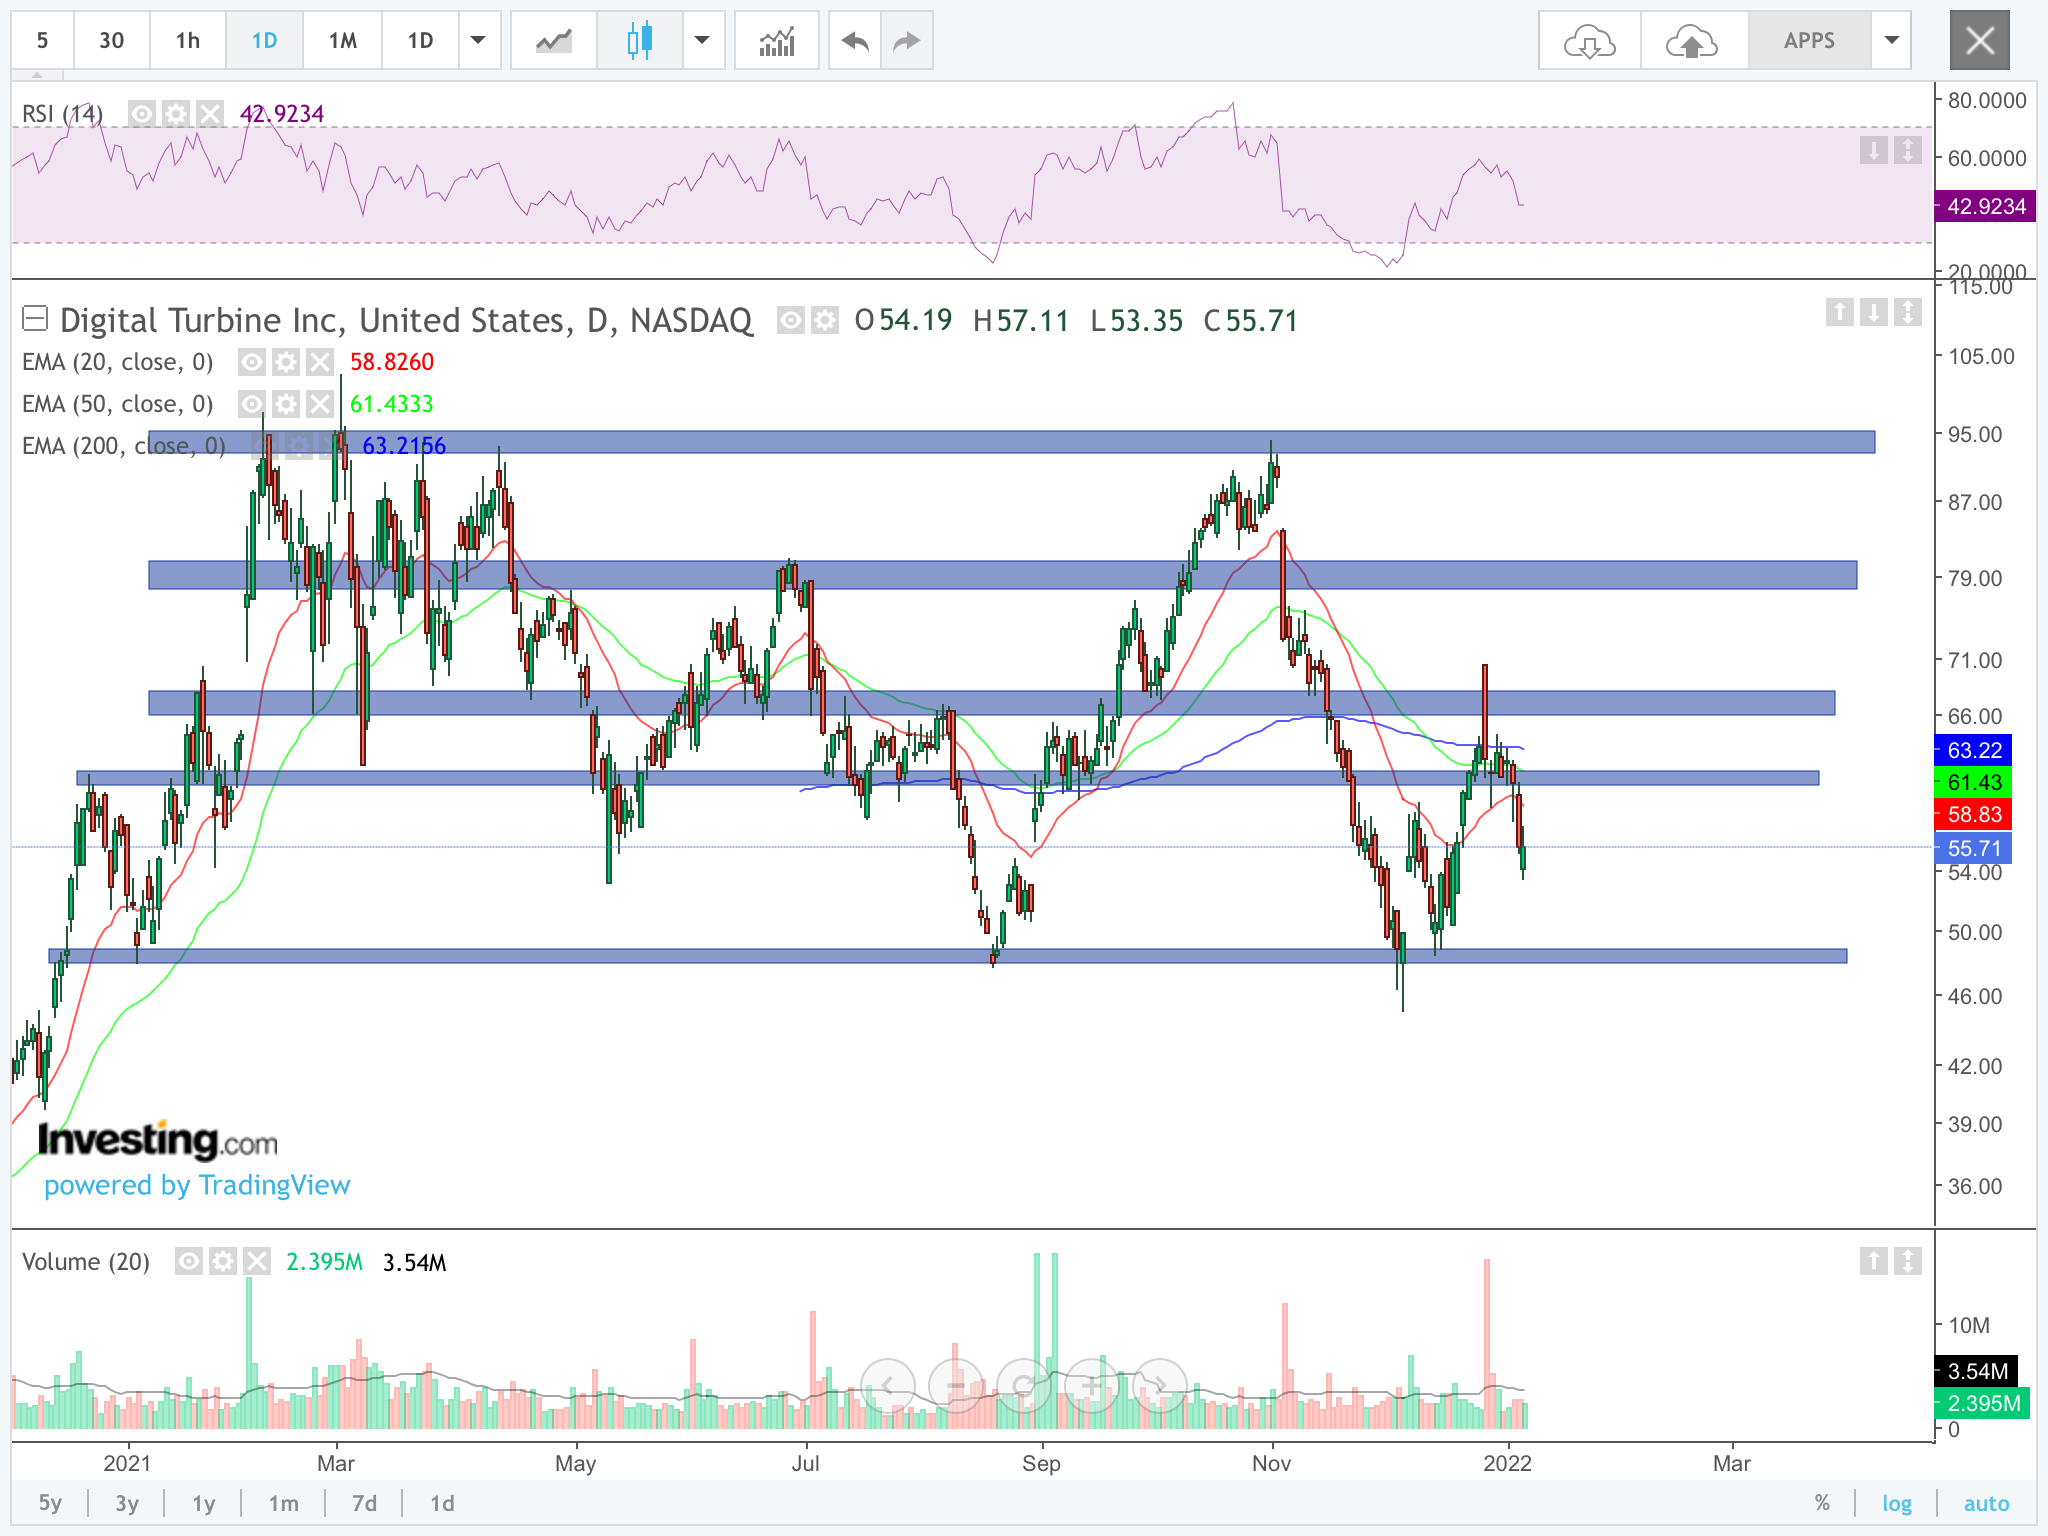Remove the Volume indicator with its X icon
This screenshot has height=1536, width=2048.
pos(257,1261)
